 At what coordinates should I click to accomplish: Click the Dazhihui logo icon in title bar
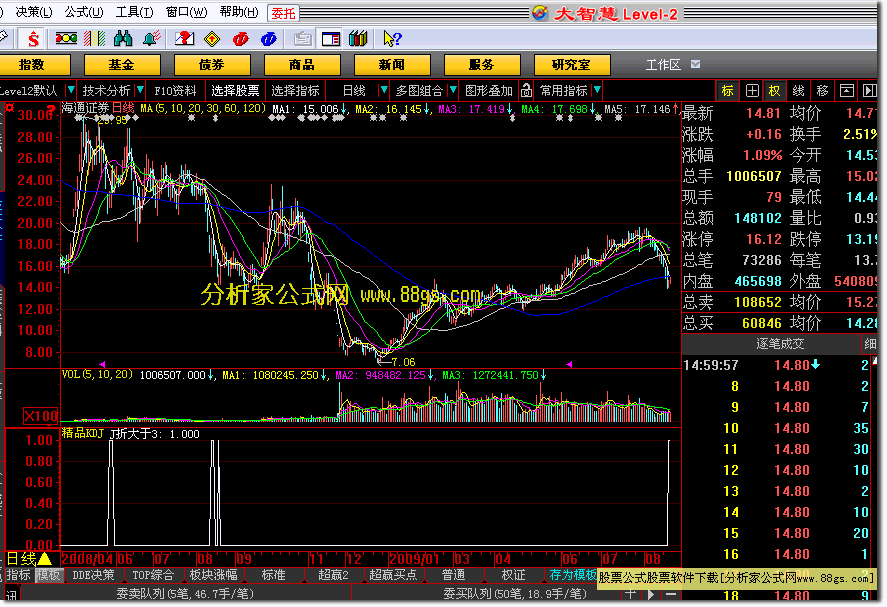[540, 13]
